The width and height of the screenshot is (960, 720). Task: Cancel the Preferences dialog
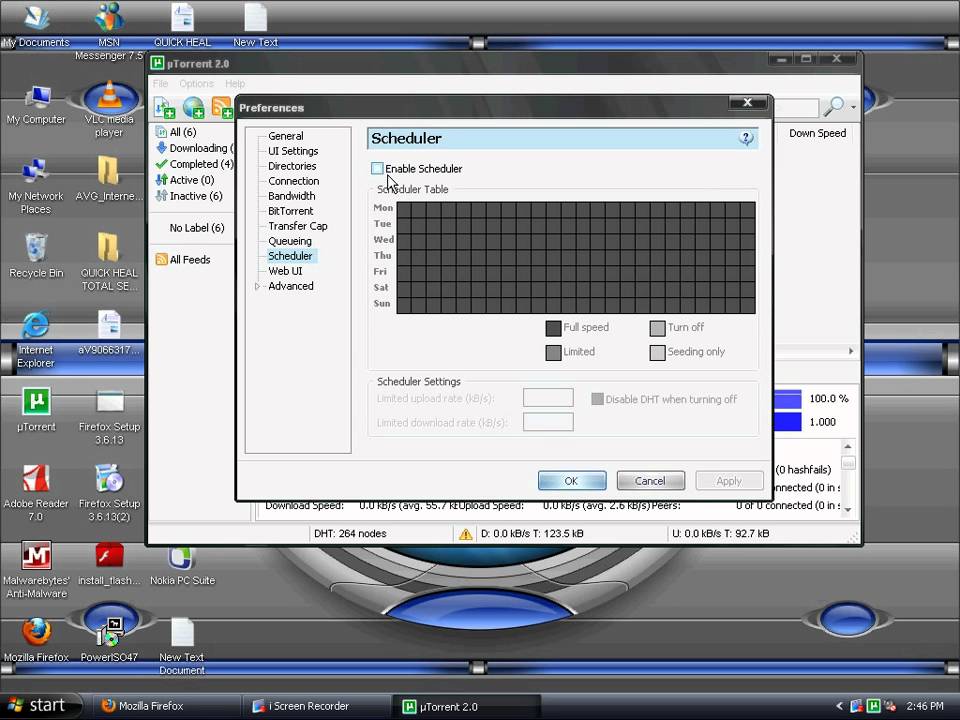(650, 481)
